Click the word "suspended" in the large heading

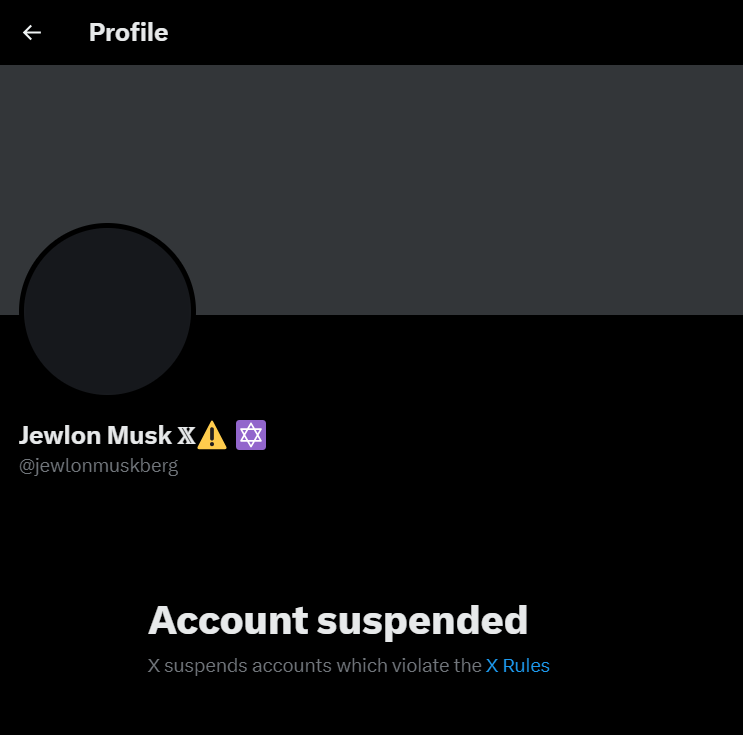[422, 621]
